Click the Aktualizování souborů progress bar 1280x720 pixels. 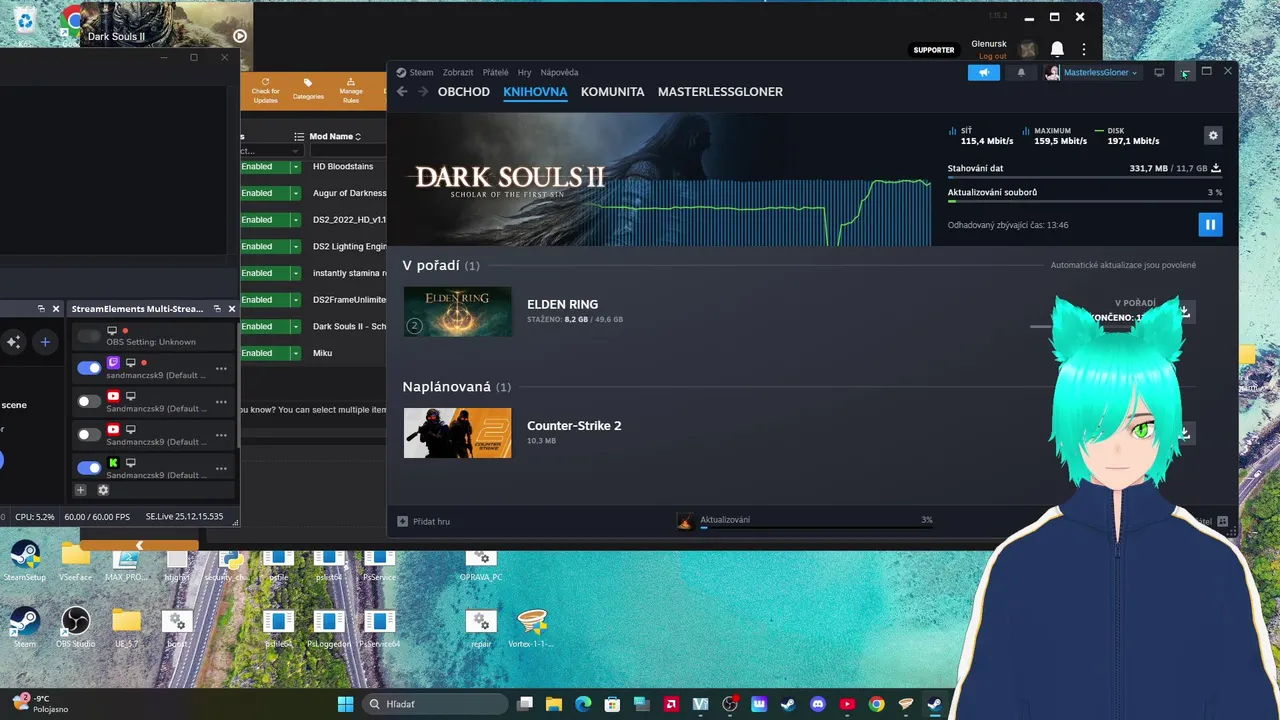[x=1084, y=201]
